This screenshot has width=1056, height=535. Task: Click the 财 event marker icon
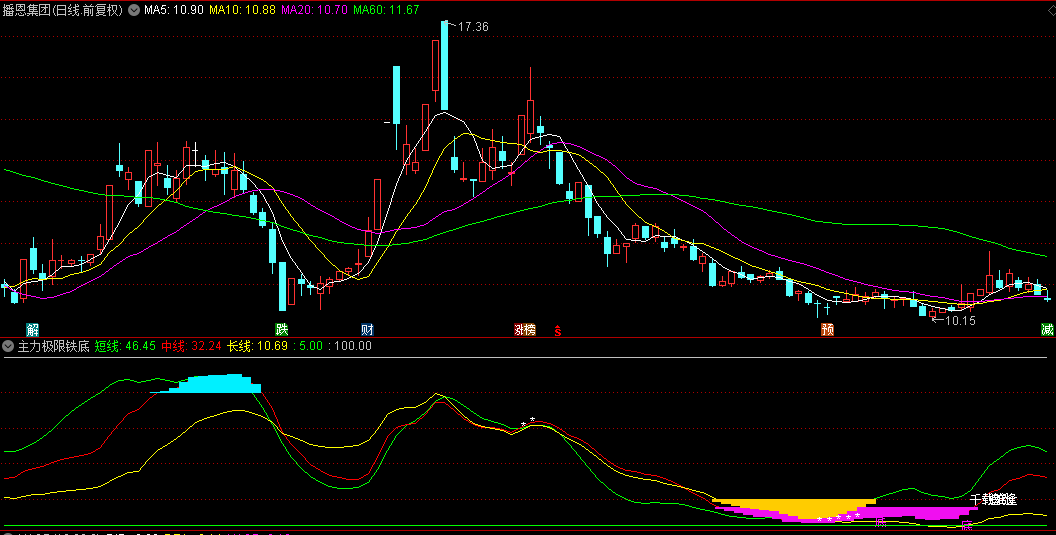click(367, 329)
